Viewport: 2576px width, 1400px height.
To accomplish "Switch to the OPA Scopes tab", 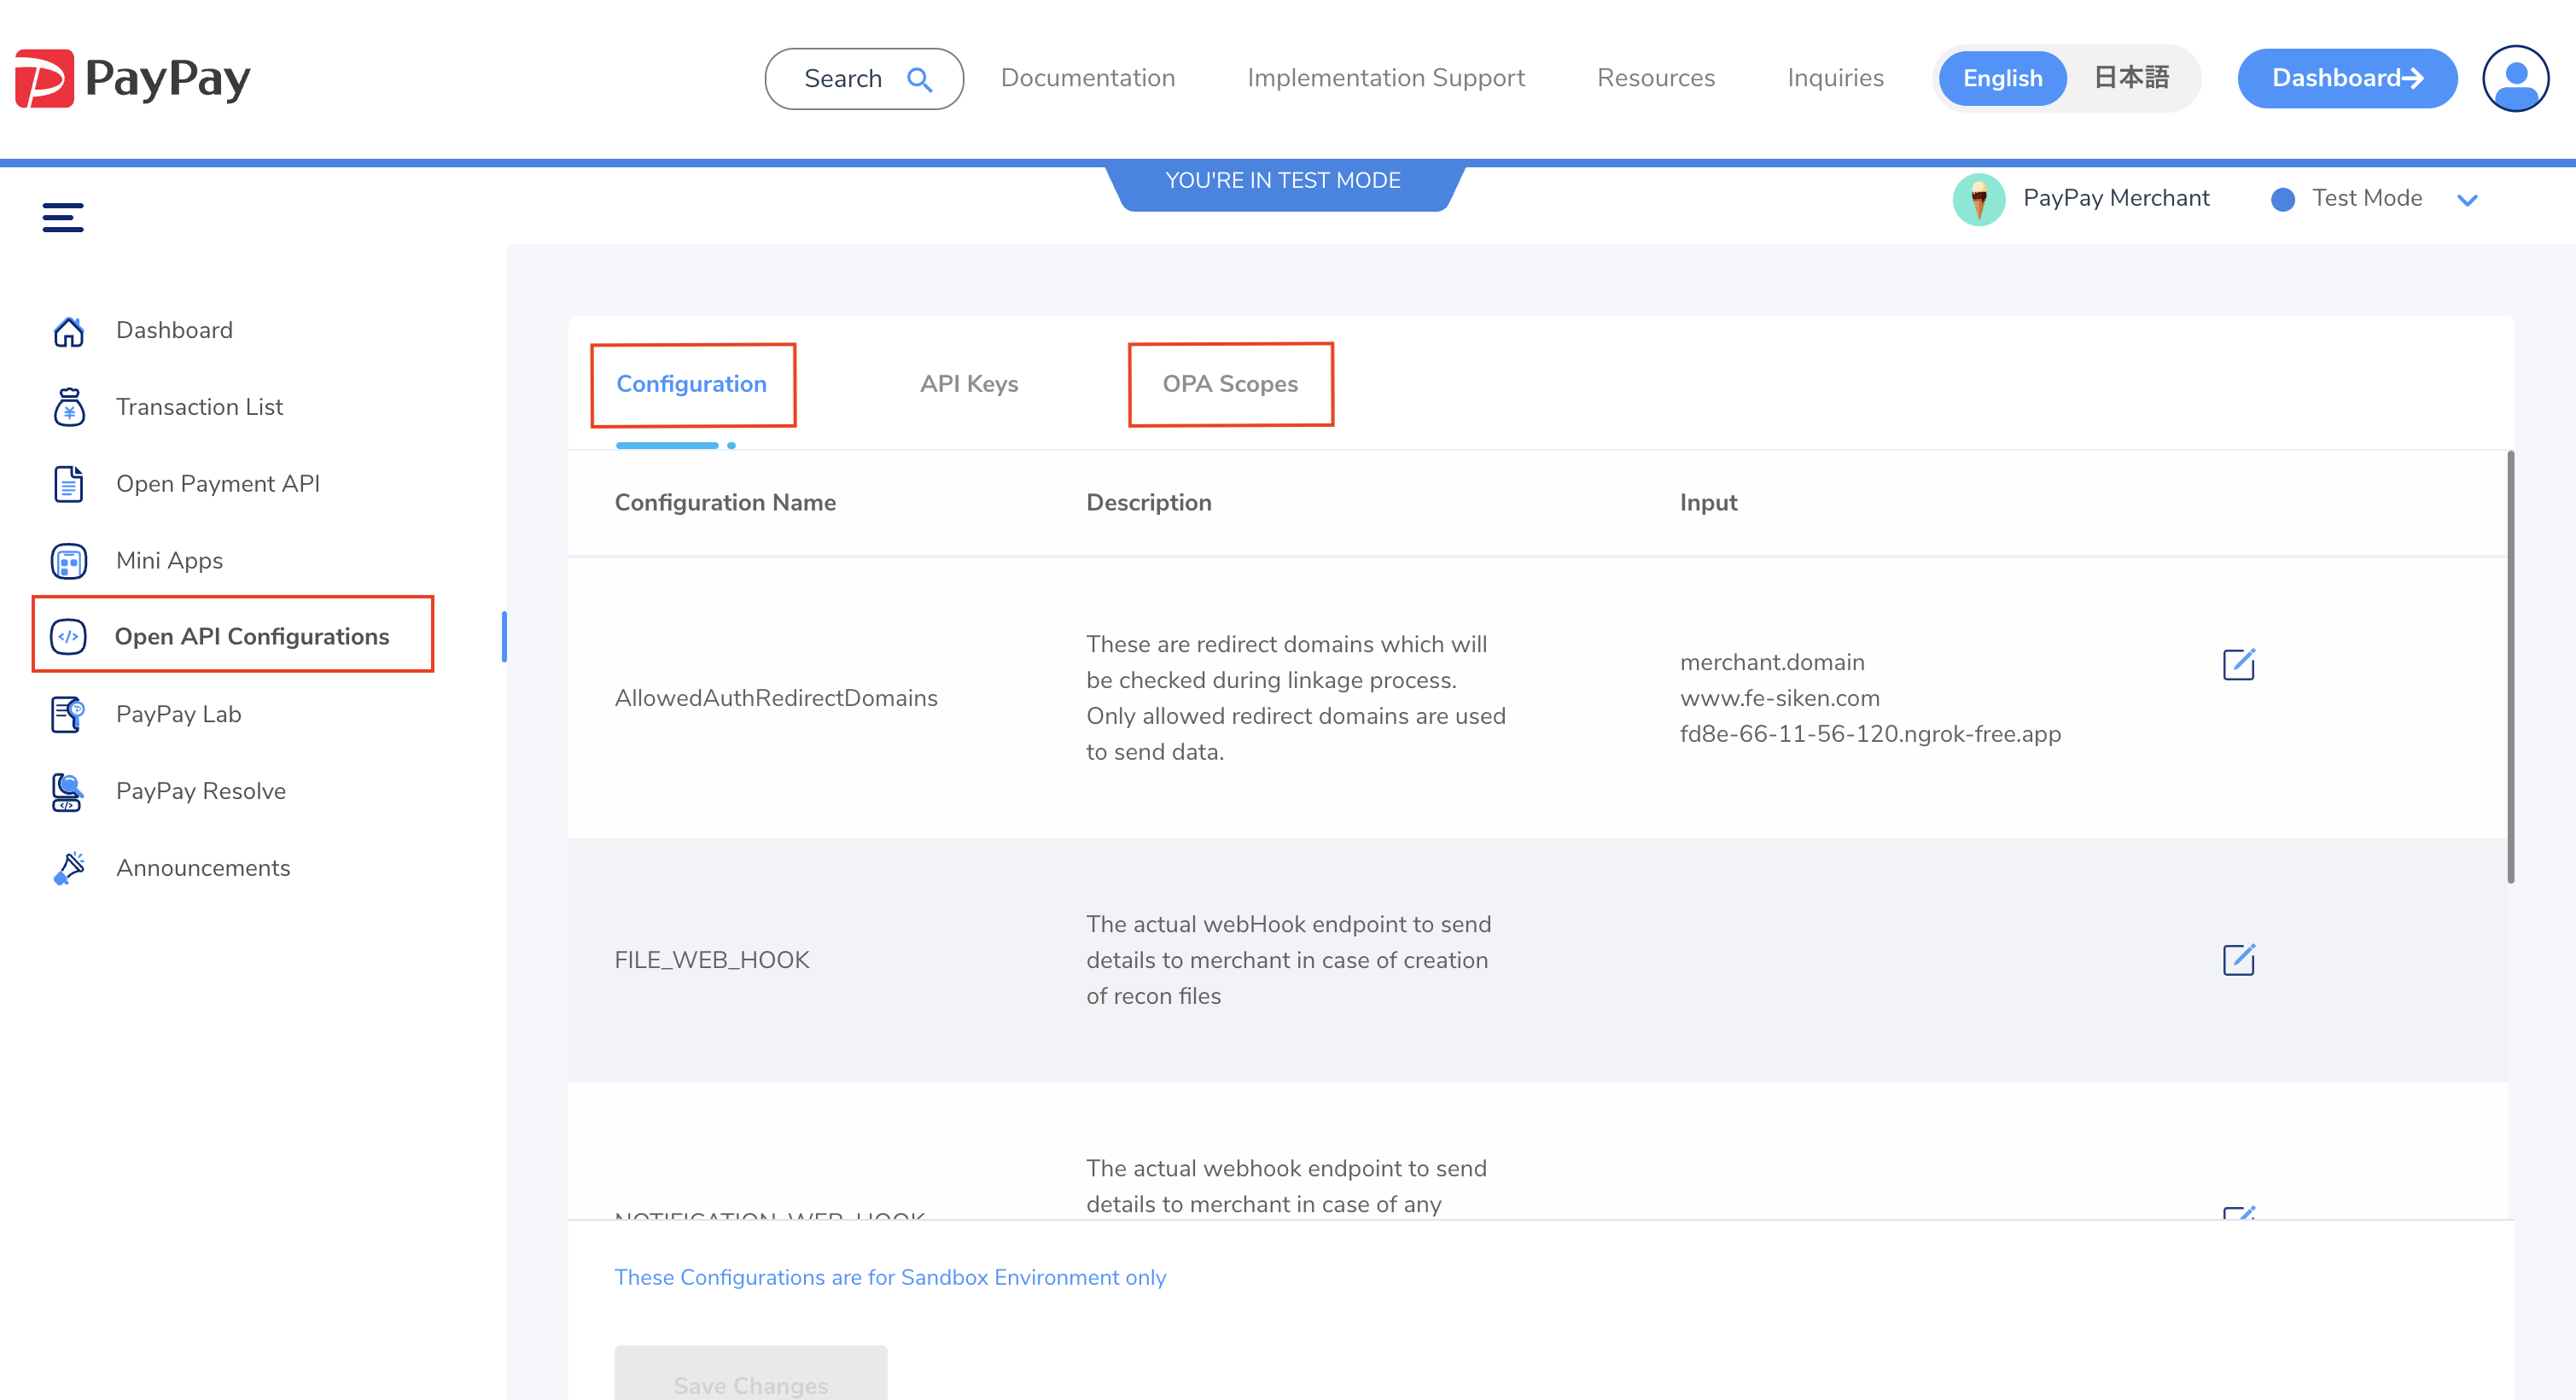I will click(x=1230, y=384).
